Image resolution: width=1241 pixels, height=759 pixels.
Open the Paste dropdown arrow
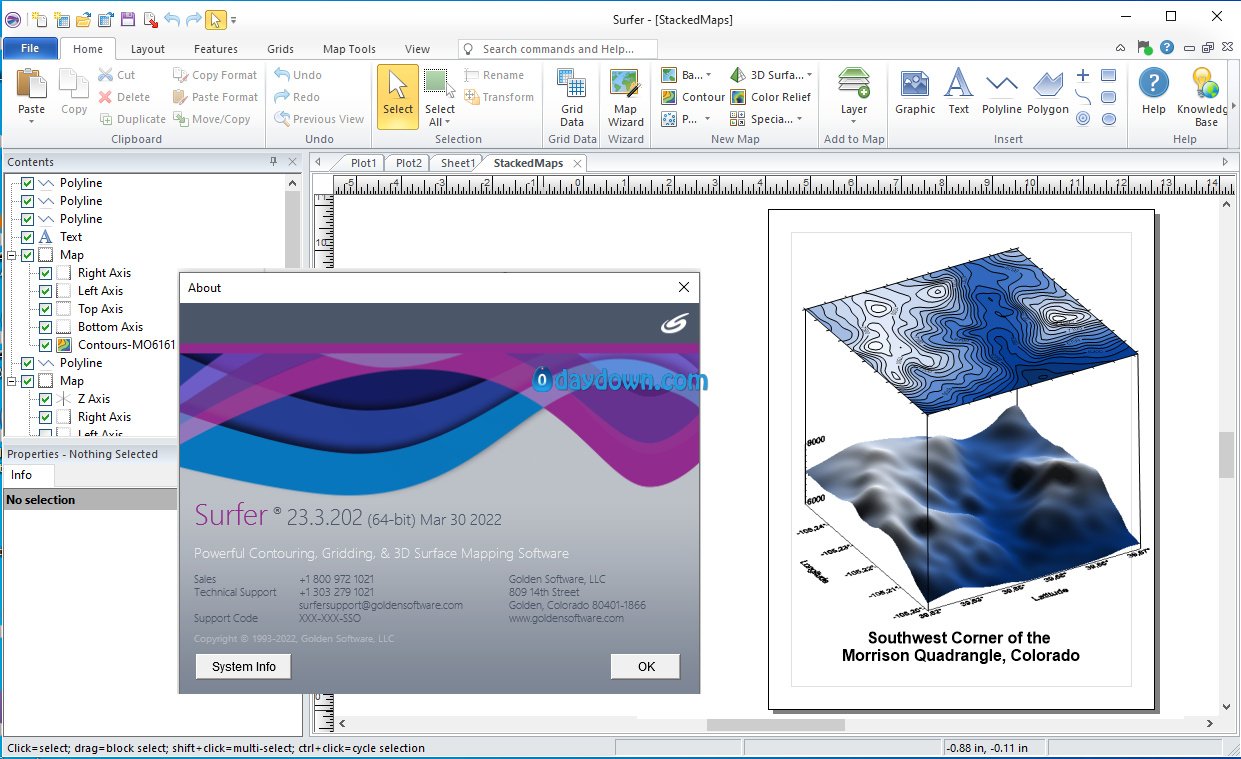click(31, 122)
